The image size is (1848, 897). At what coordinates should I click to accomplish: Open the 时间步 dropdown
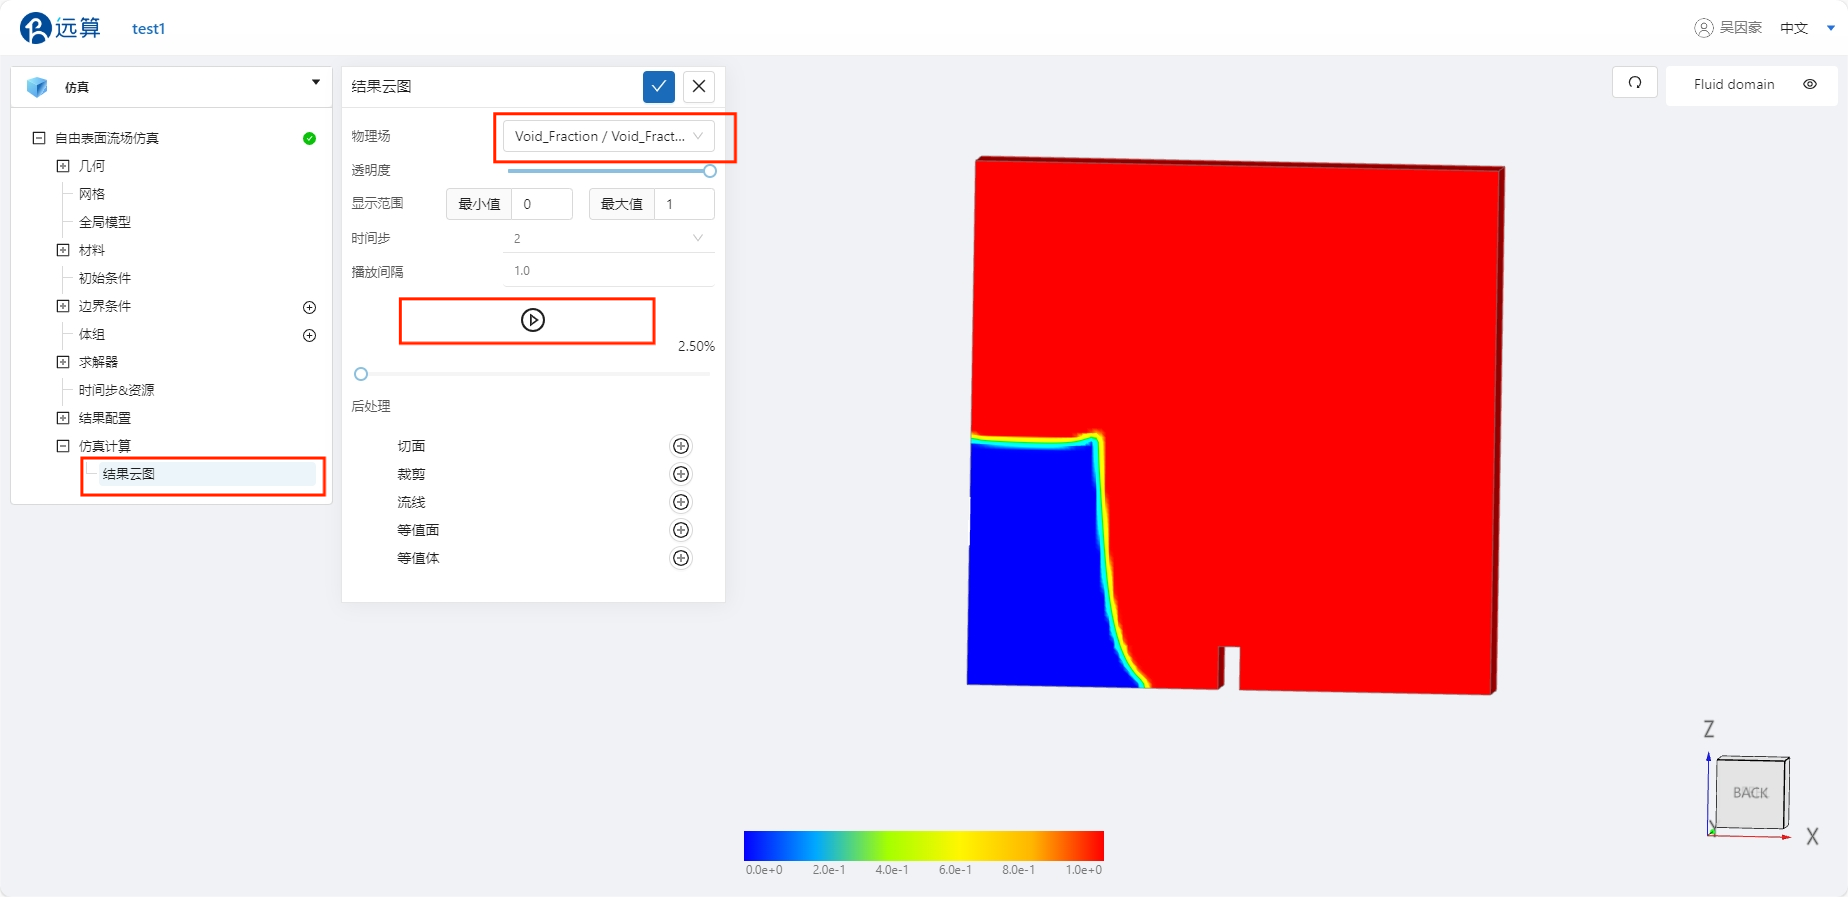tap(609, 238)
